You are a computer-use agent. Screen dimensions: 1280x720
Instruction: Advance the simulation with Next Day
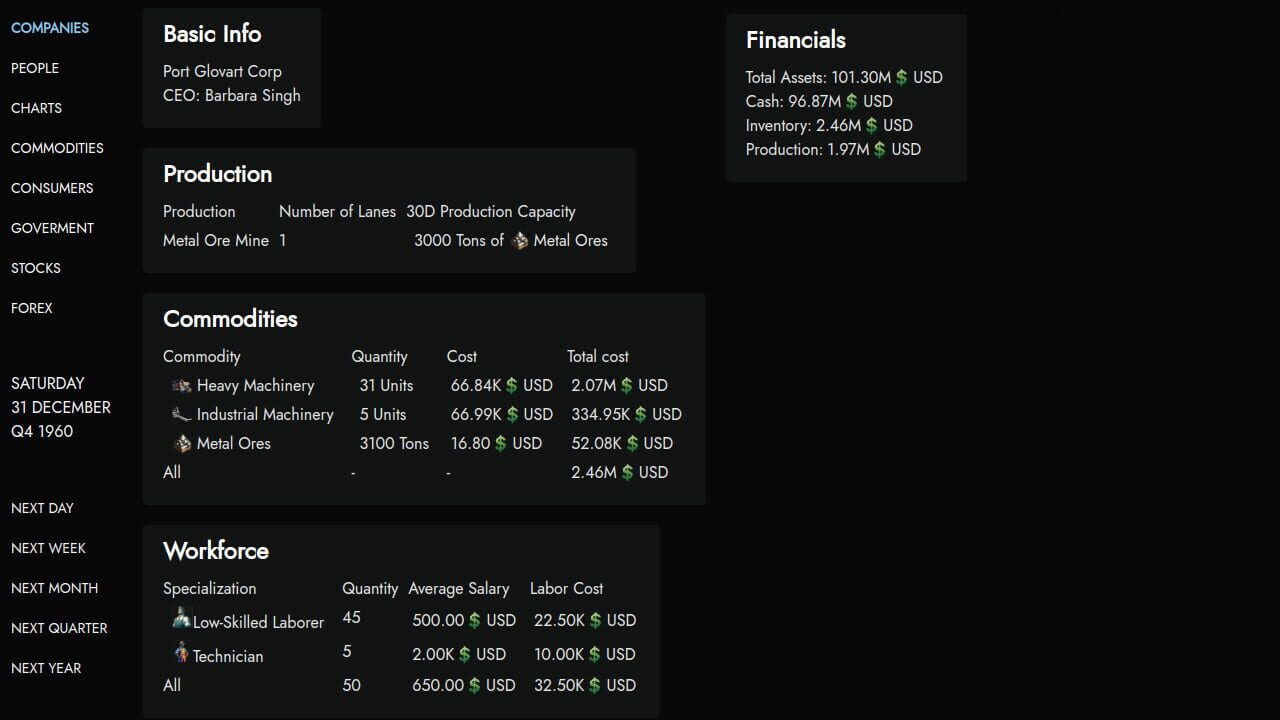pos(42,508)
